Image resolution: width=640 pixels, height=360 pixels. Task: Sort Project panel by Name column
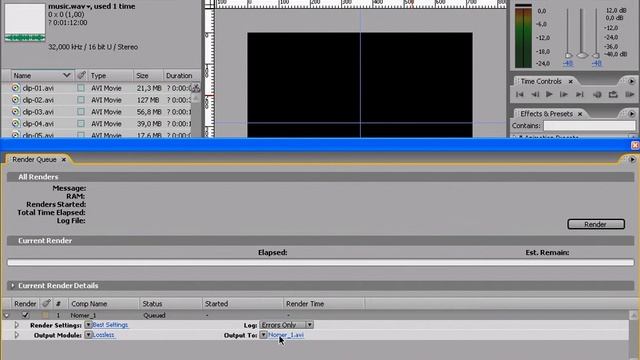coord(42,76)
